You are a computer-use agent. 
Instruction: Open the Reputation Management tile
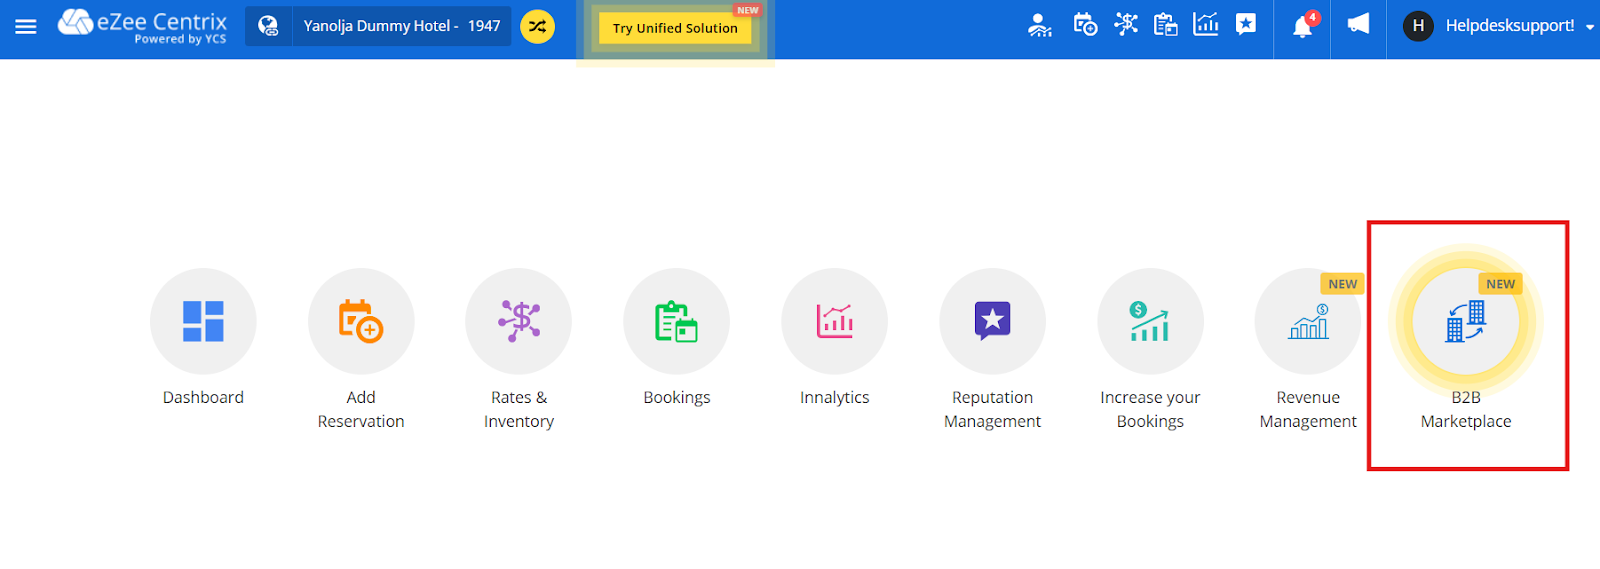(x=993, y=321)
